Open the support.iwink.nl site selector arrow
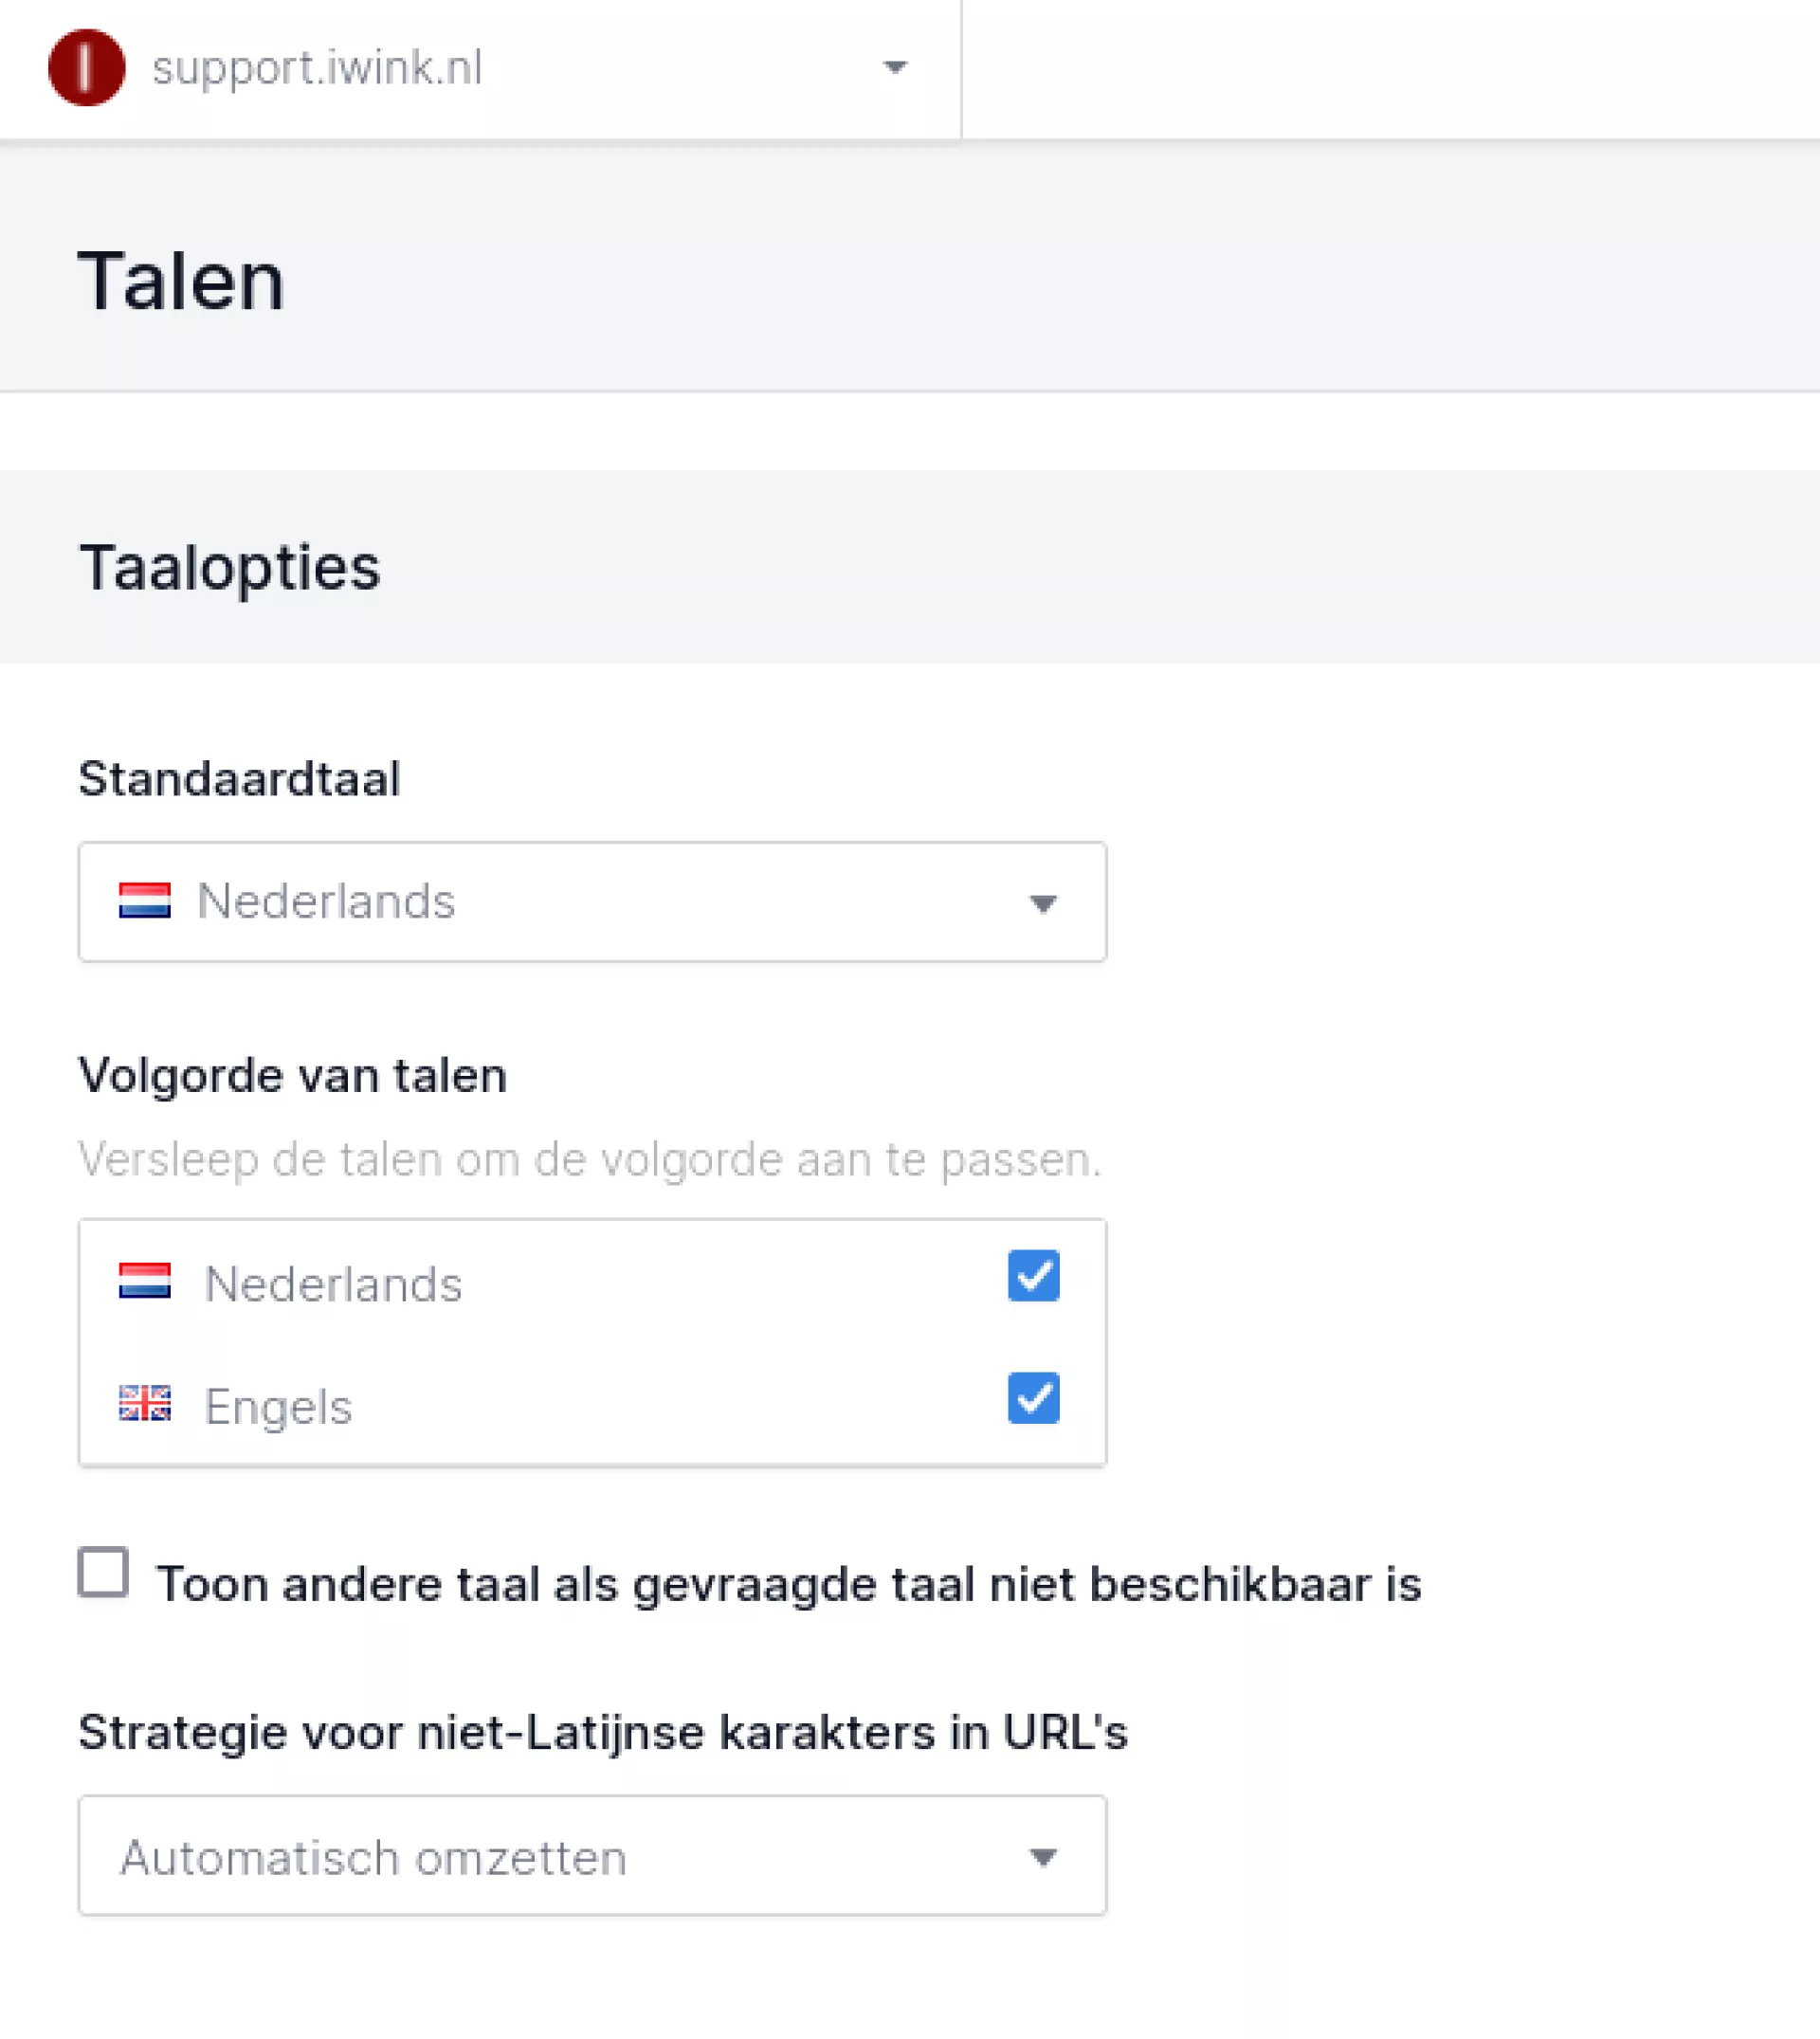This screenshot has height=2039, width=1820. (x=895, y=68)
